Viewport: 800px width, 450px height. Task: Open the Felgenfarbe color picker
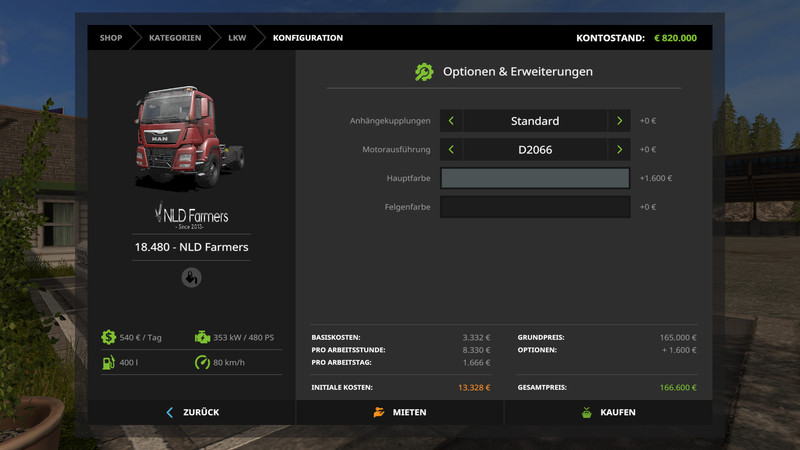(535, 207)
